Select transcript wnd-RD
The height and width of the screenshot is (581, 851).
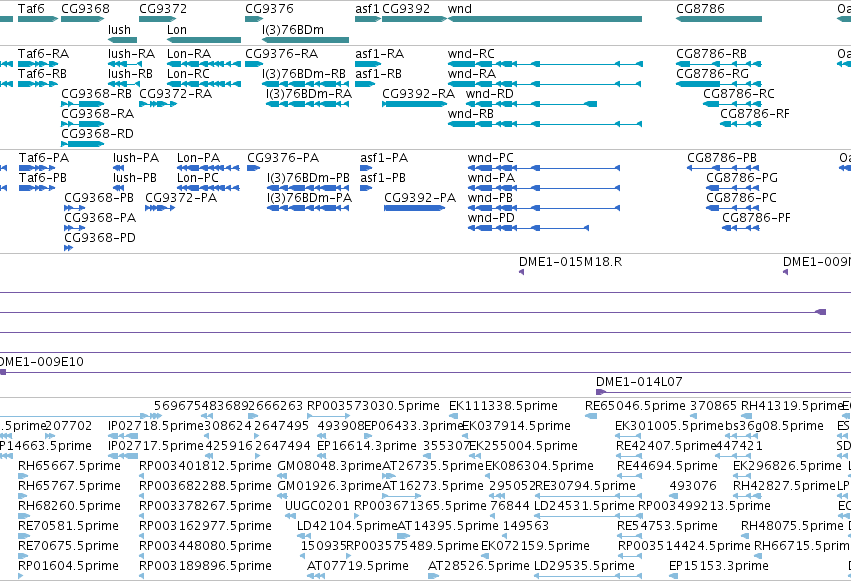[x=531, y=104]
